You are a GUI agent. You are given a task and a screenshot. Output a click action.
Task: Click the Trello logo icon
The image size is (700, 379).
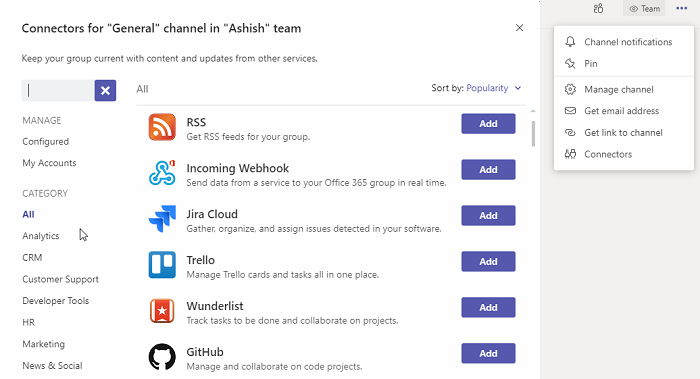click(x=162, y=265)
